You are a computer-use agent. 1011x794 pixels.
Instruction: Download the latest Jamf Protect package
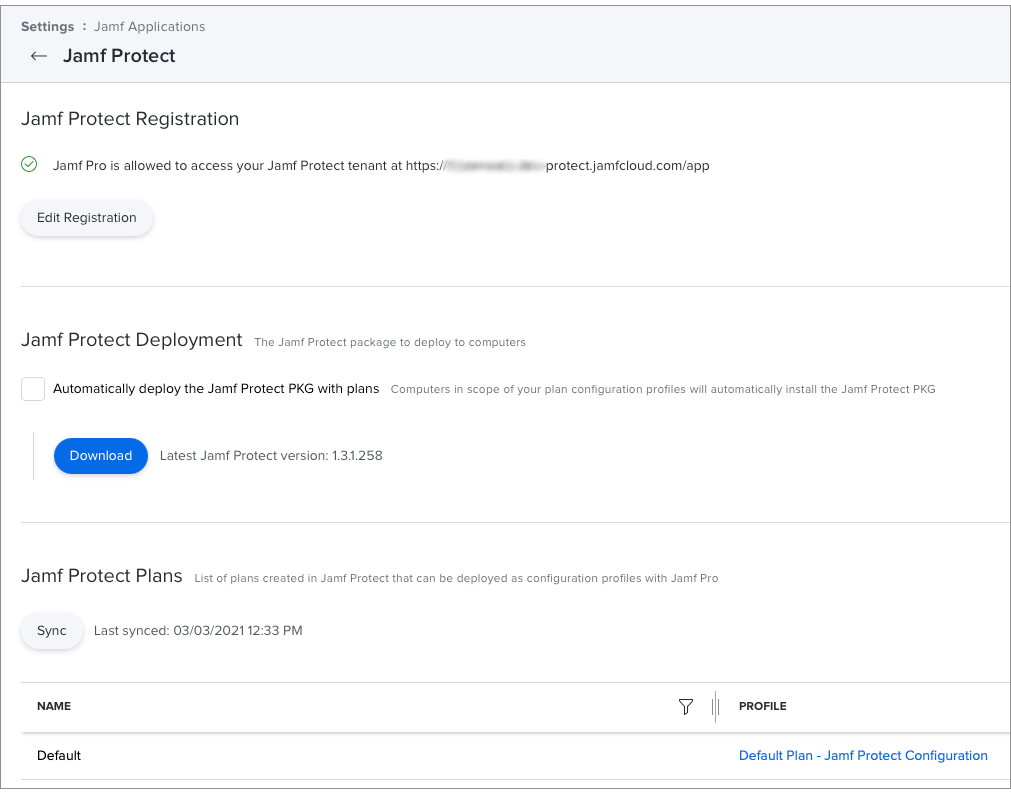(101, 456)
